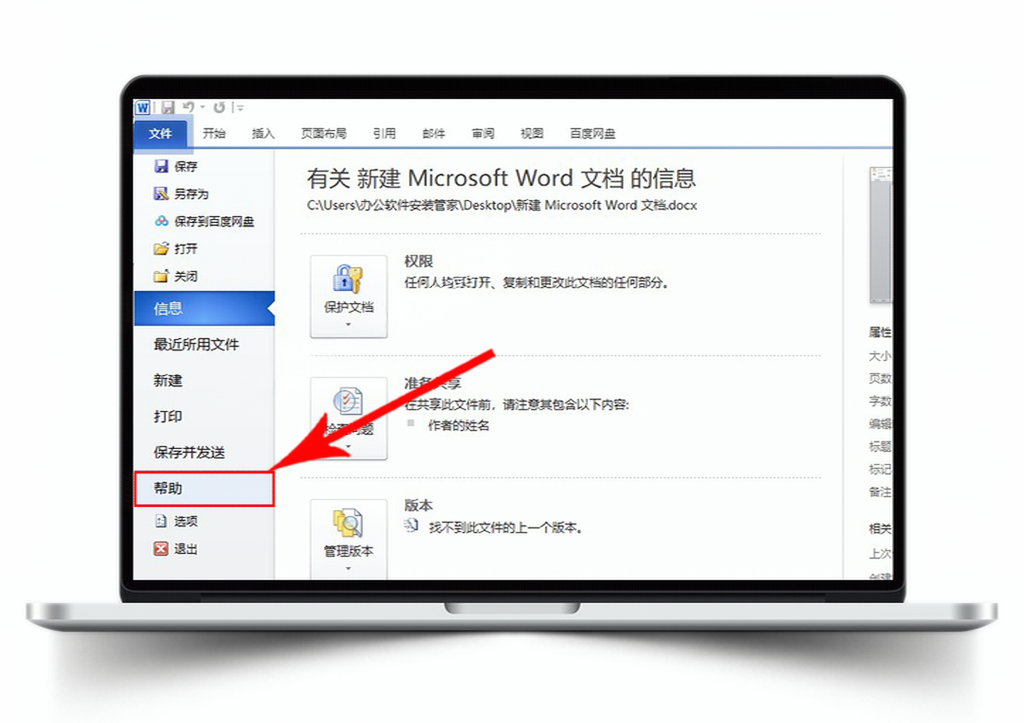Click the 退出 red X icon

point(161,549)
